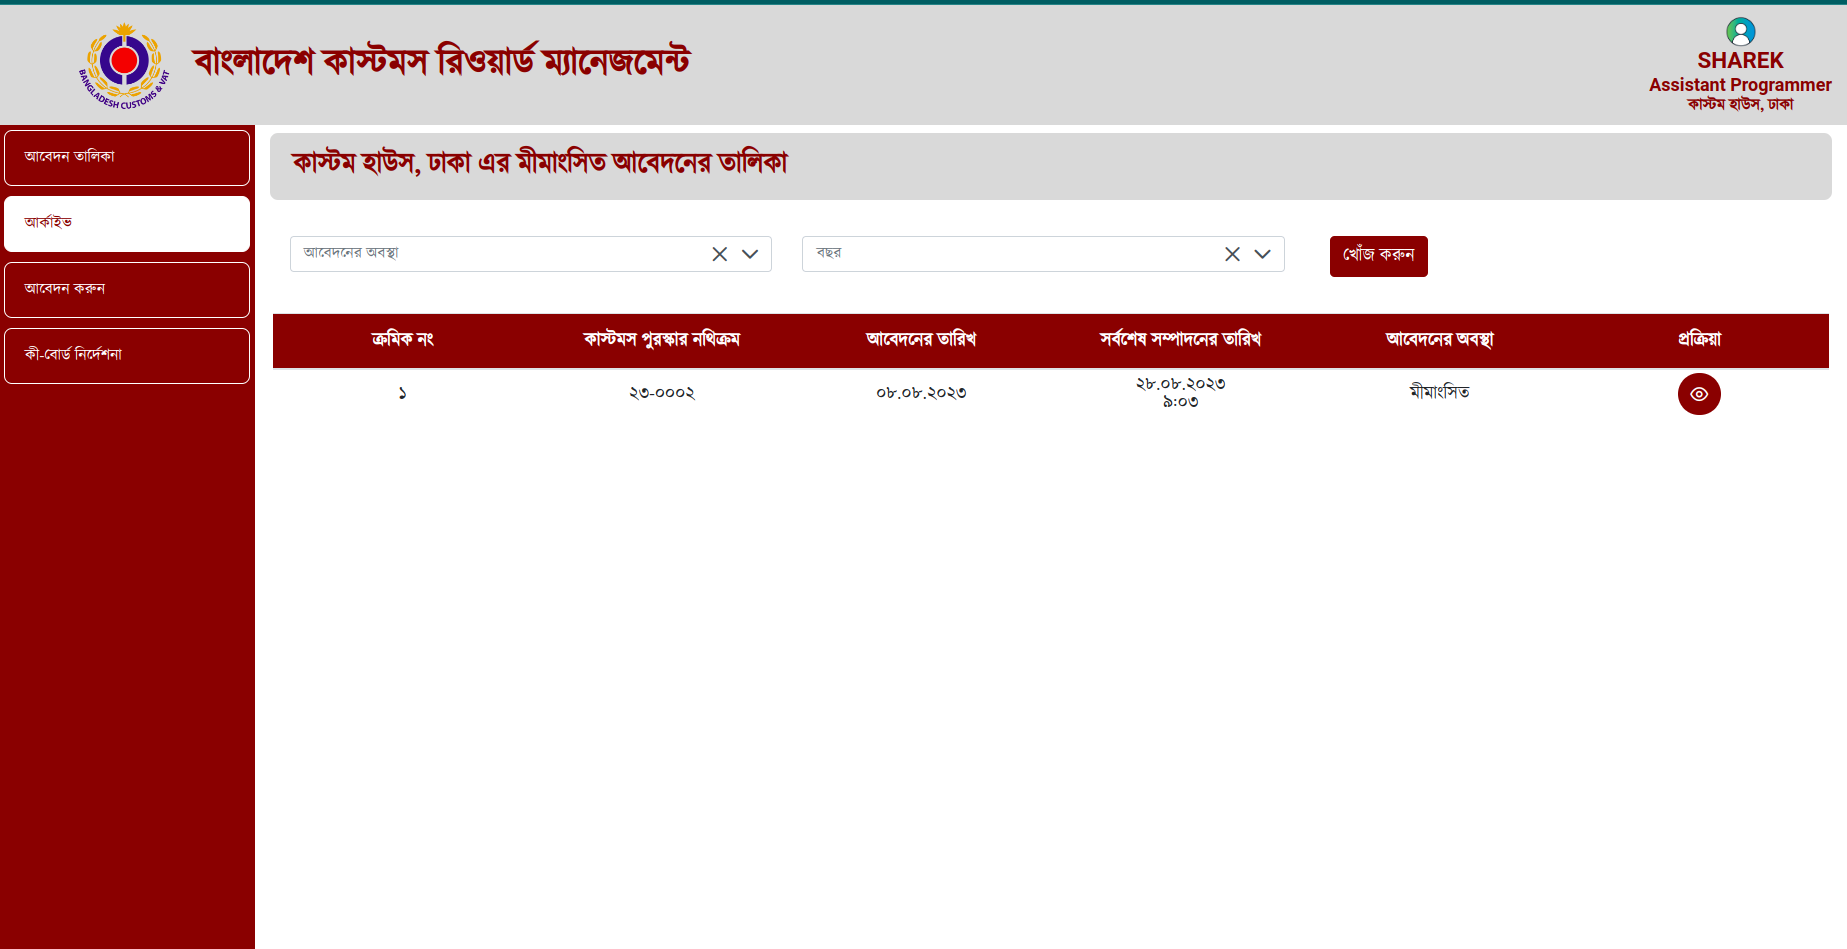The width and height of the screenshot is (1847, 949).
Task: Click the serial number ১ cell
Action: (402, 393)
